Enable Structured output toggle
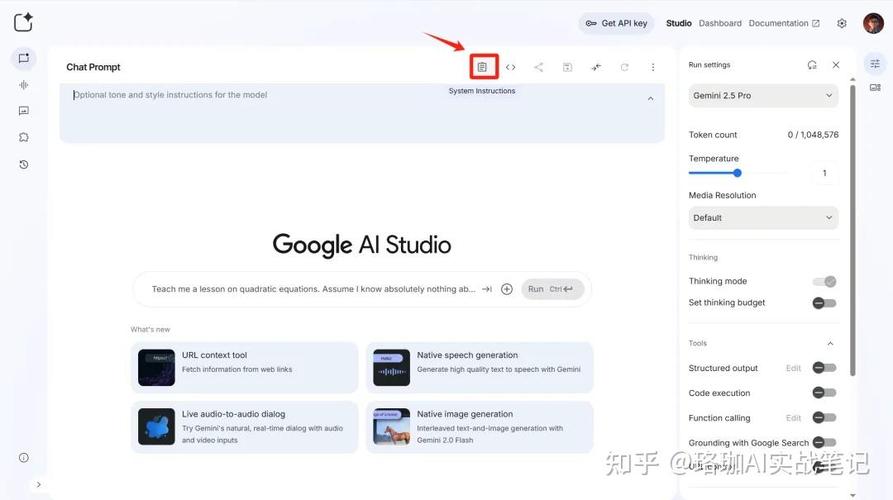893x500 pixels. [x=824, y=368]
